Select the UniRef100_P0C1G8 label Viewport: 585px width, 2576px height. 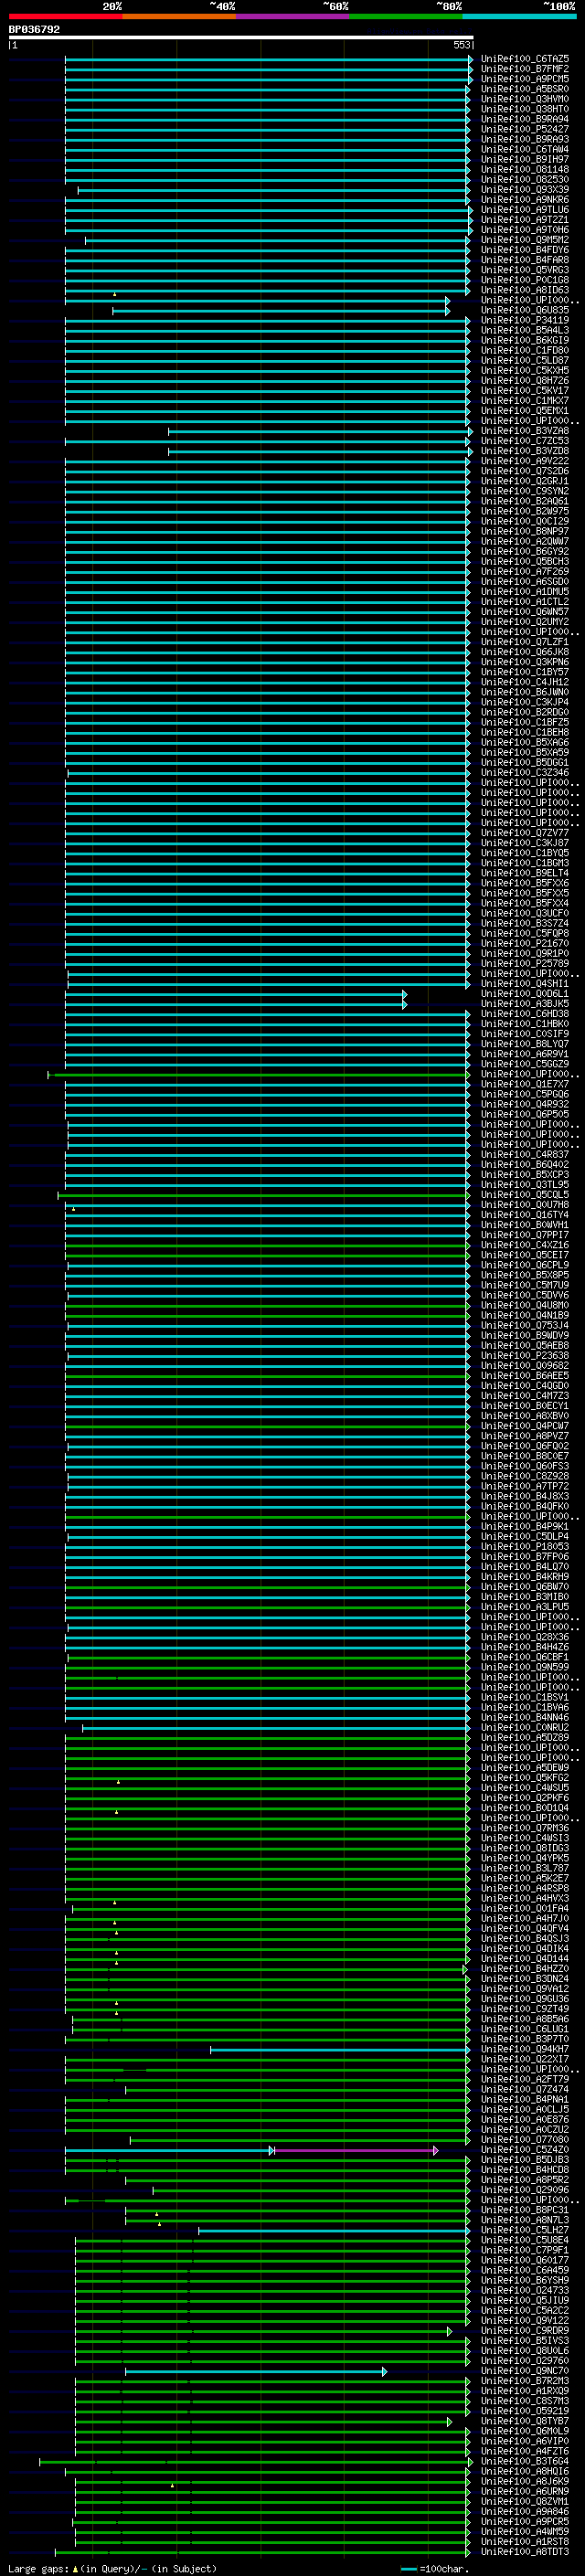click(524, 280)
